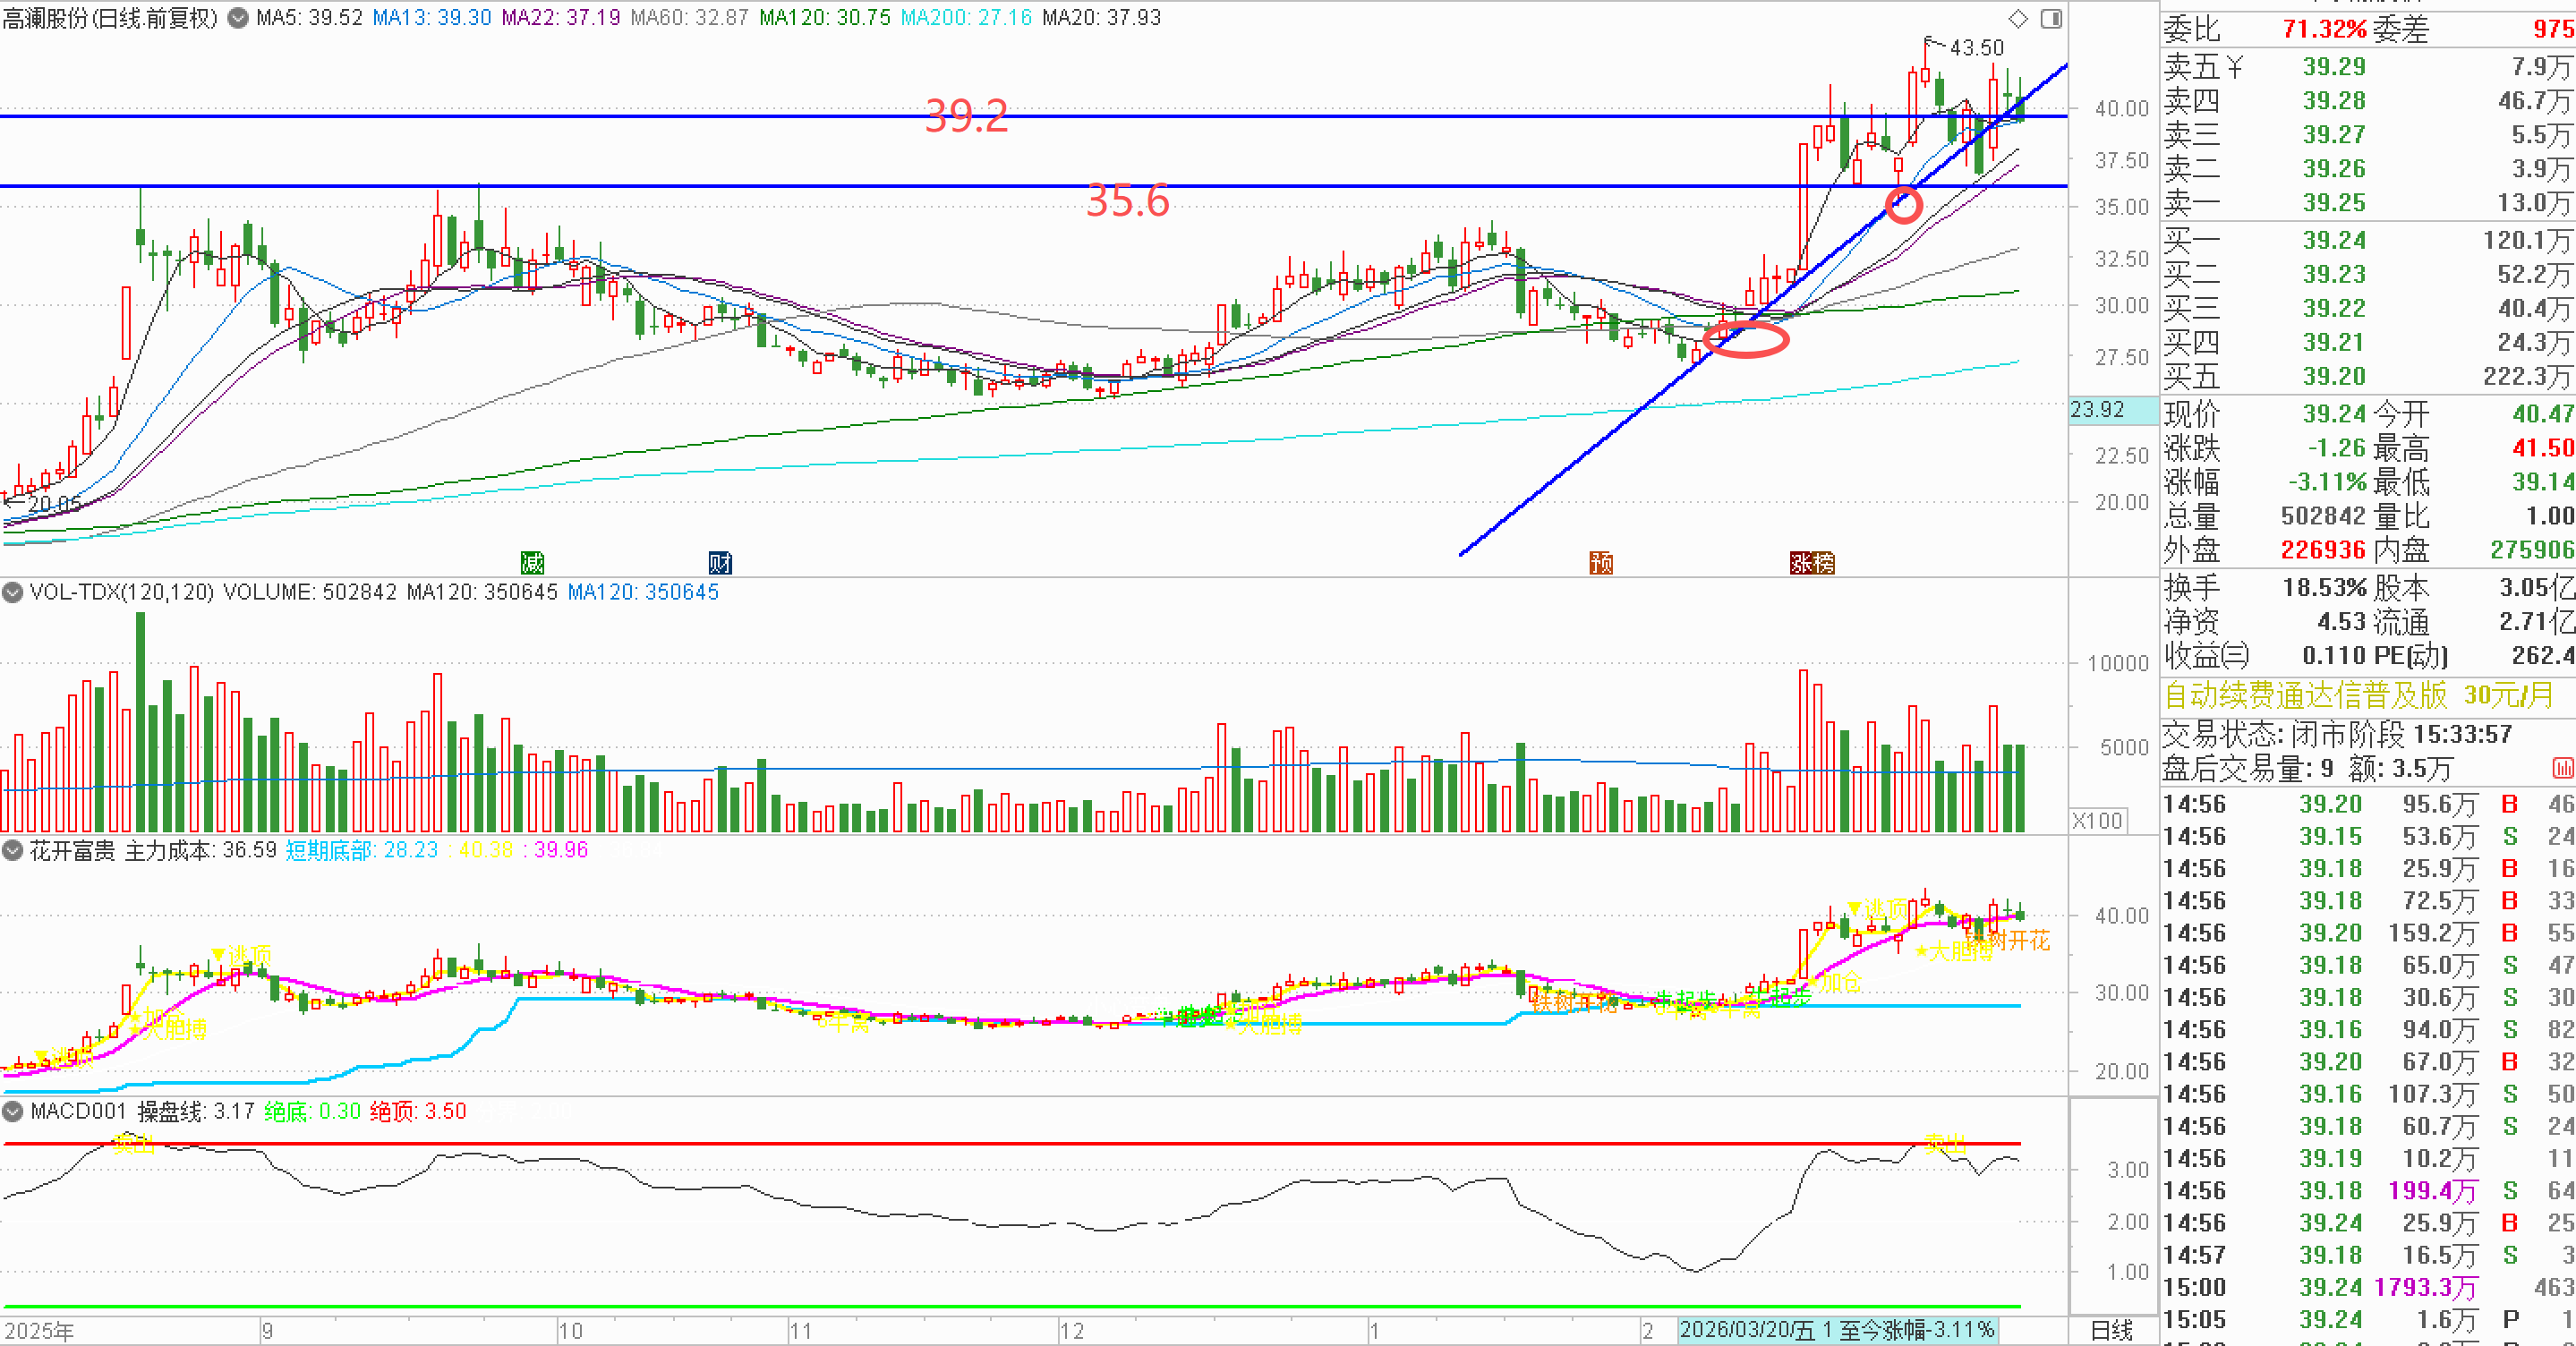Click the MA5 moving average label
Viewport: 2576px width, 1346px height.
[x=309, y=18]
